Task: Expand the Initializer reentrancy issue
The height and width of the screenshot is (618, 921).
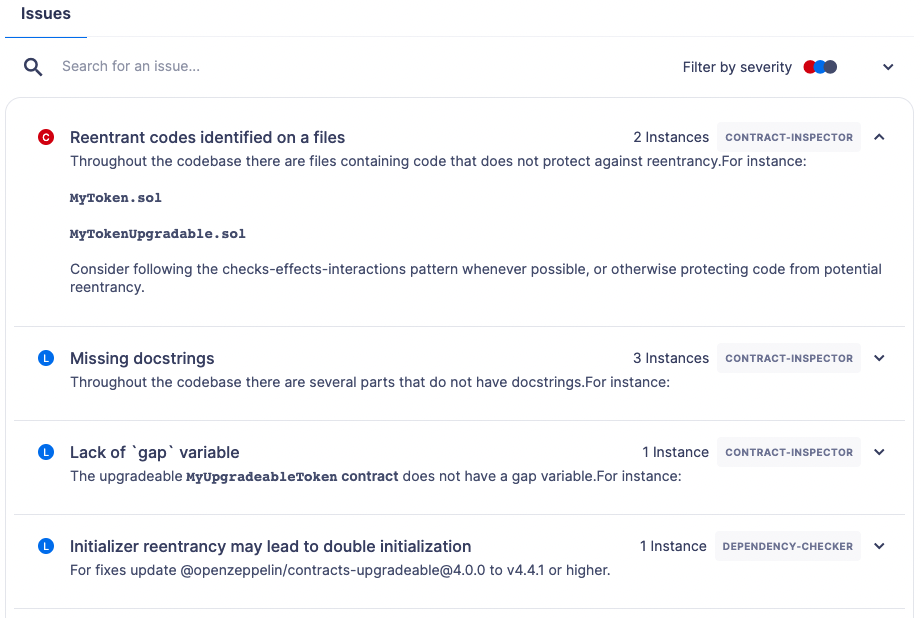Action: click(879, 546)
